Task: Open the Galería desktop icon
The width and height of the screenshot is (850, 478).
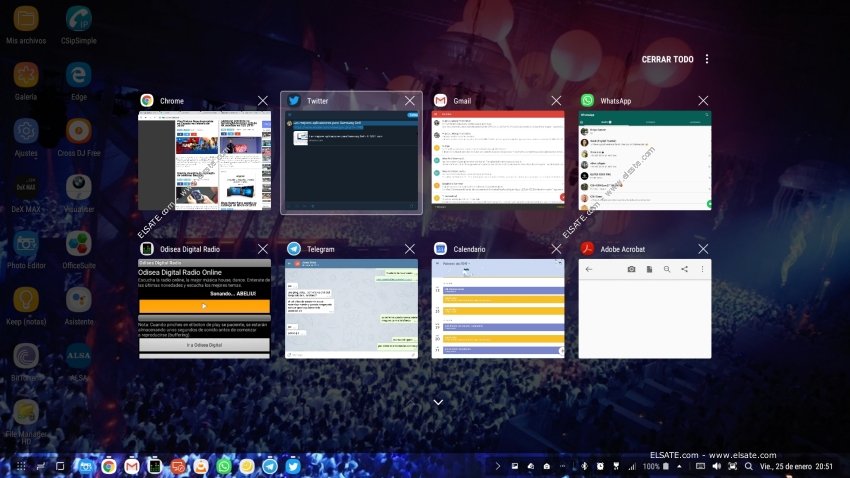Action: tap(26, 81)
